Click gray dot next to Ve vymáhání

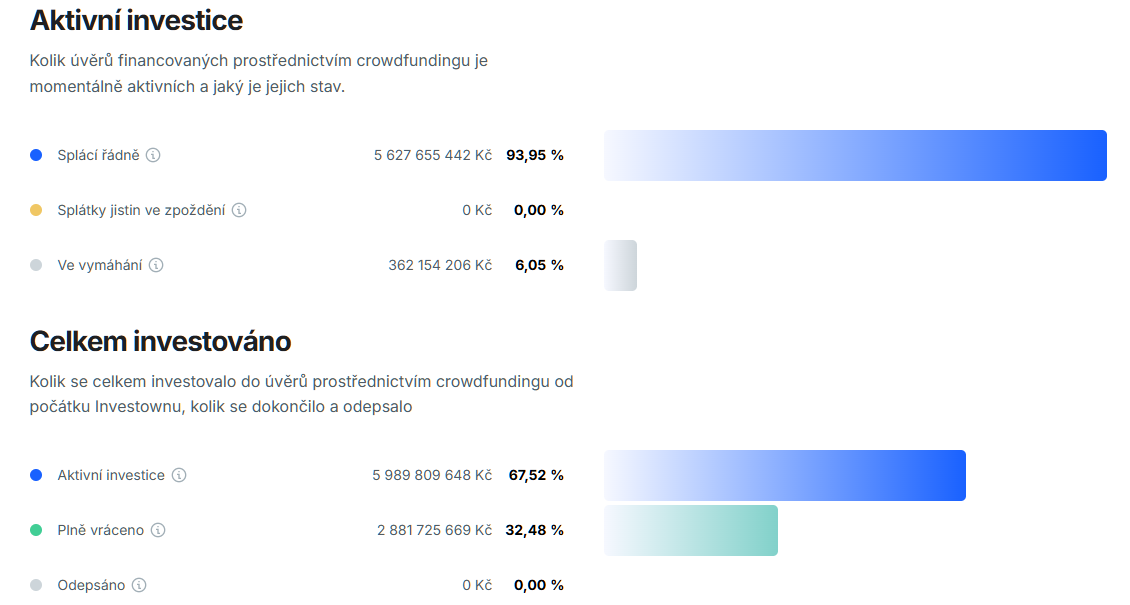[36, 265]
